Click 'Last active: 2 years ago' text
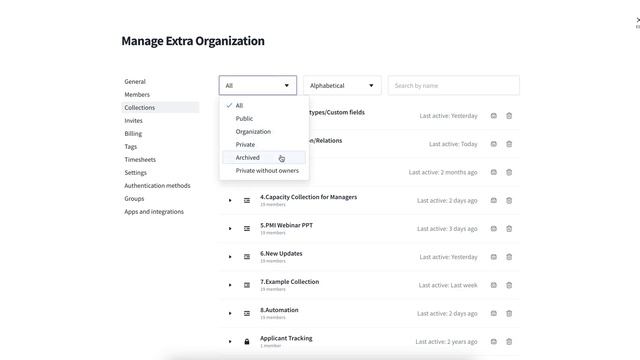The image size is (640, 360). point(446,342)
